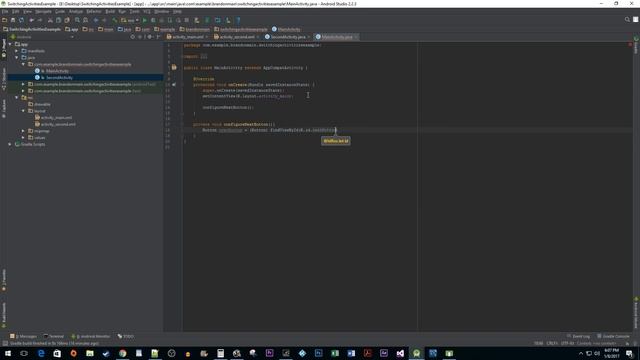Viewport: 640px width, 360px height.
Task: Click the Windows Start button
Action: coord(8,353)
